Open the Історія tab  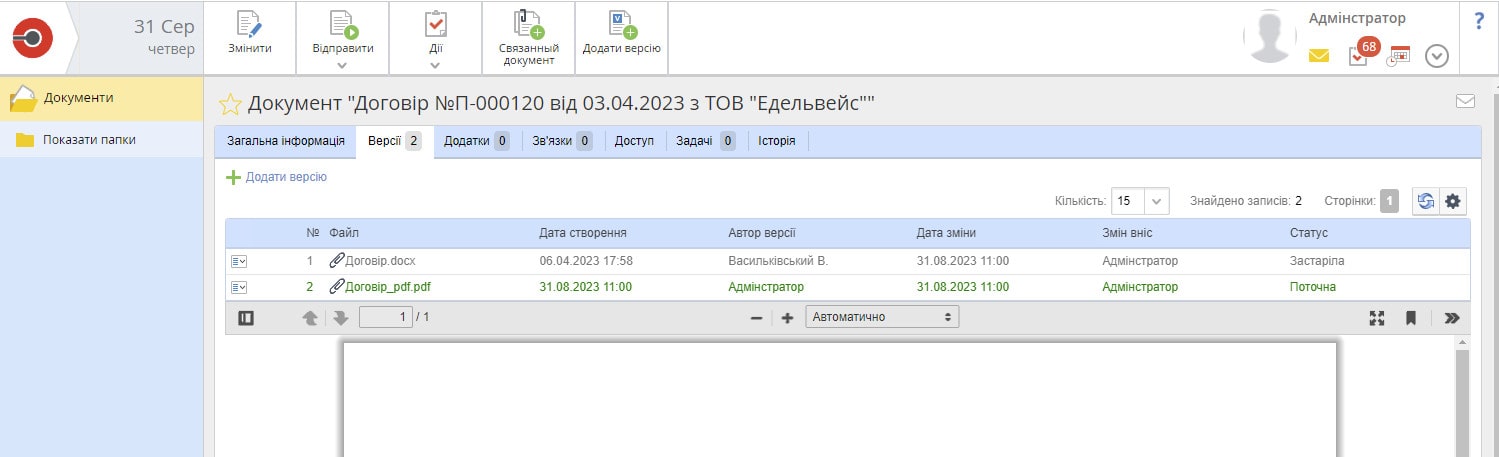point(776,141)
